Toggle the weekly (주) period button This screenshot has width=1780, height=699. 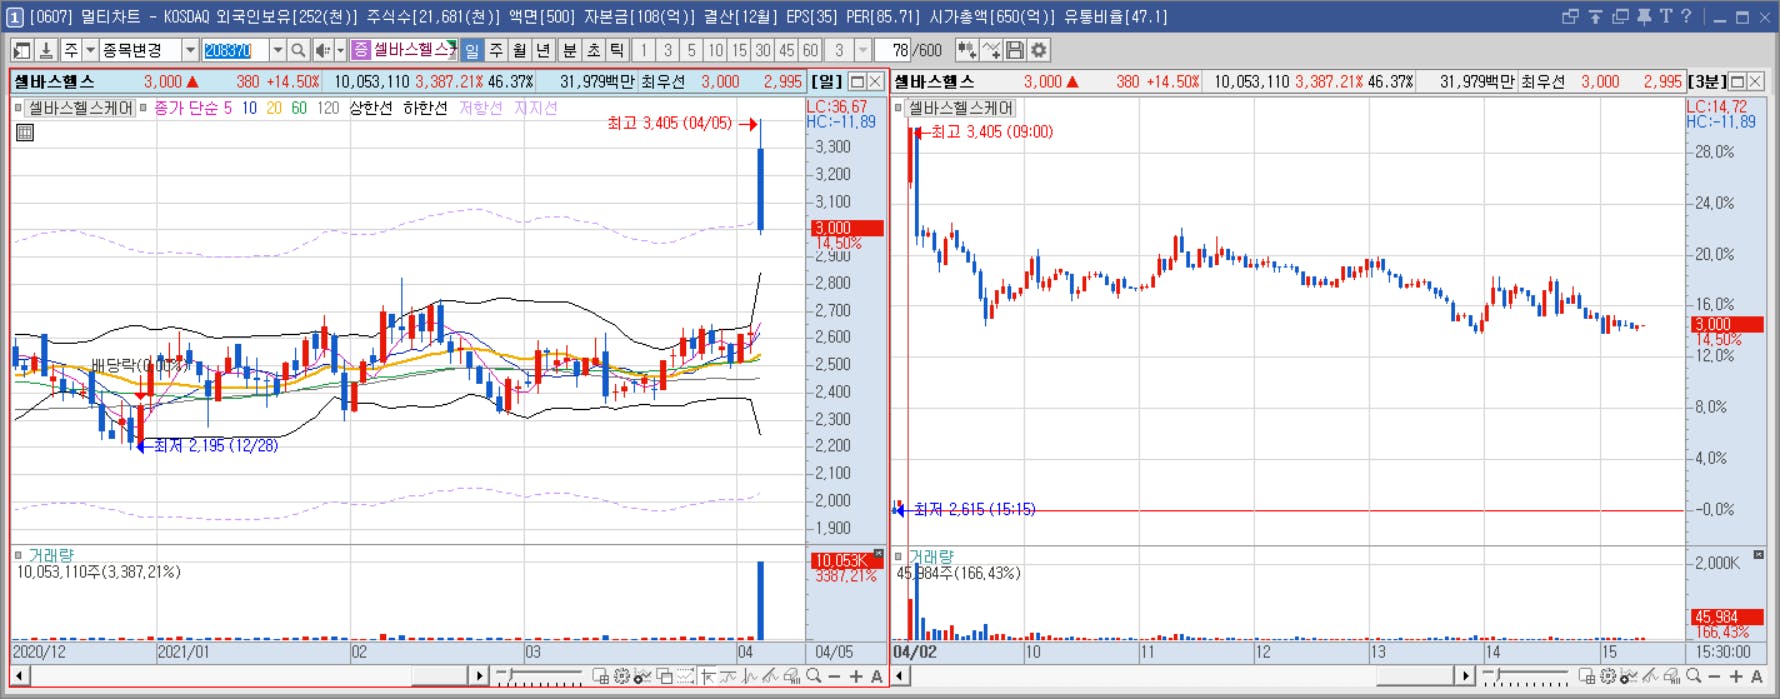point(496,50)
